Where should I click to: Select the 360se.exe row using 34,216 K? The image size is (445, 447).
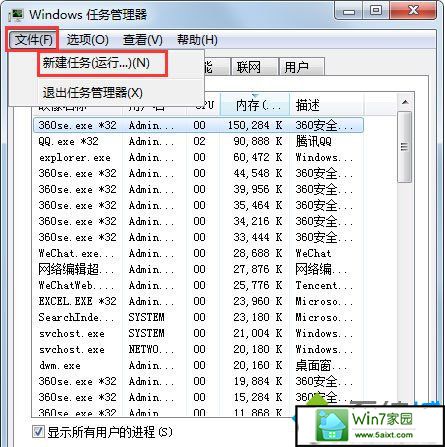tap(198, 221)
